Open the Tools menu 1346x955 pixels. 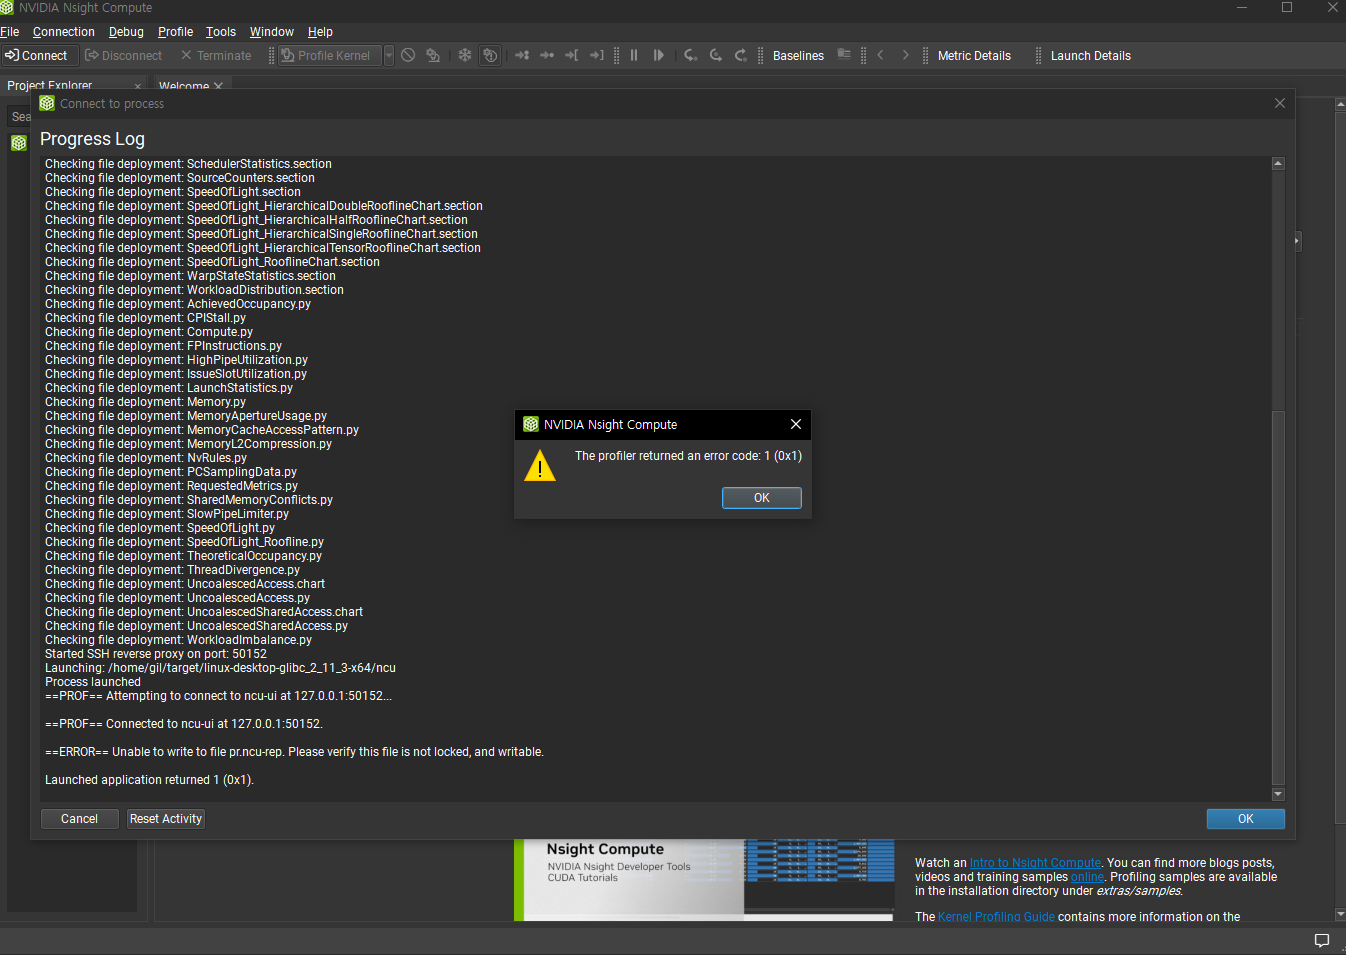[x=221, y=32]
